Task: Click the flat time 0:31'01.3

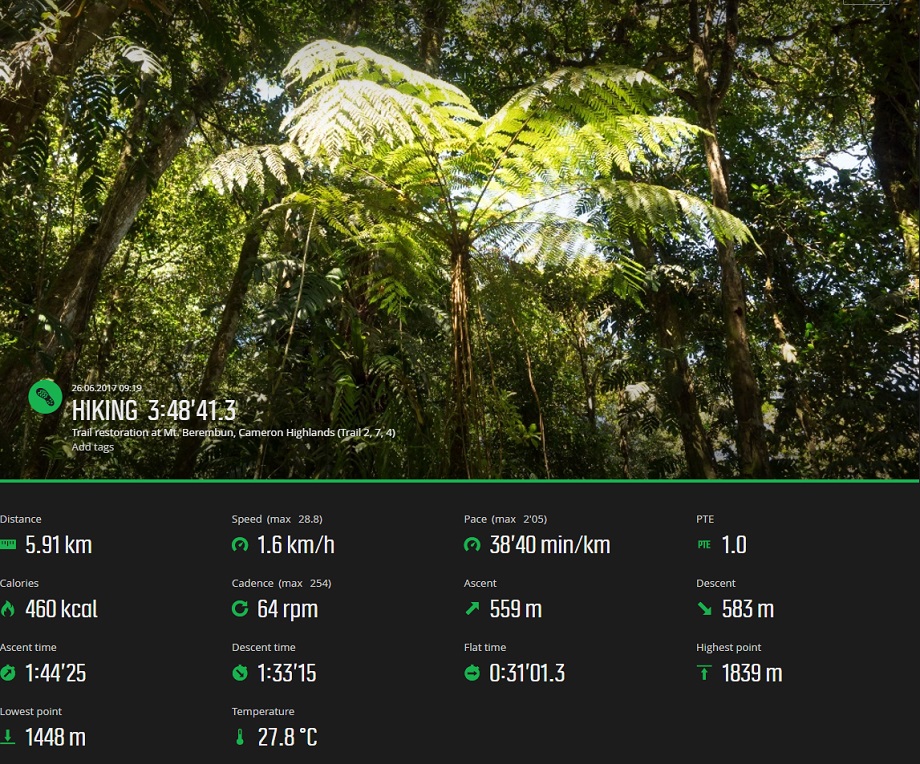Action: [x=527, y=673]
